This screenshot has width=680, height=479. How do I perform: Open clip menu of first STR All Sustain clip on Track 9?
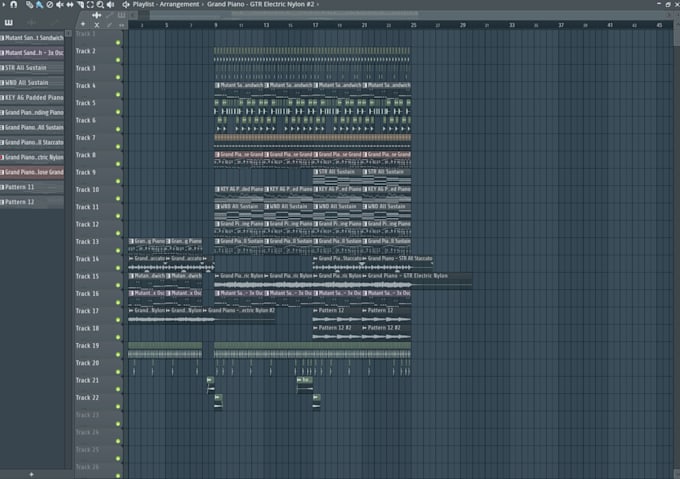point(316,172)
